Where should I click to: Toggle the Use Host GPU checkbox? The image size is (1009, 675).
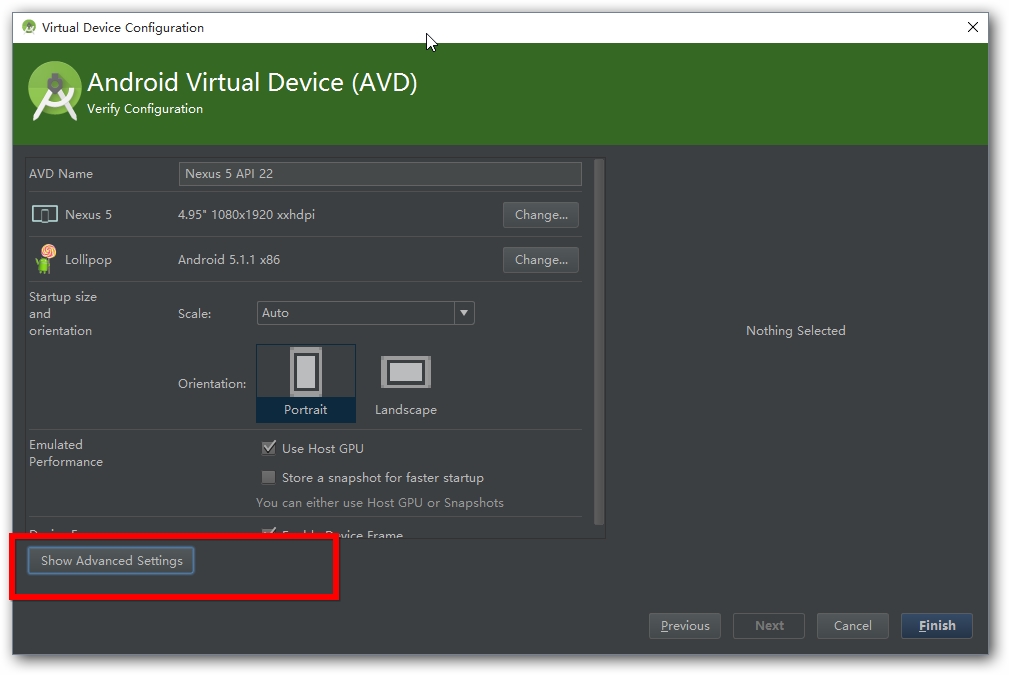(x=268, y=448)
